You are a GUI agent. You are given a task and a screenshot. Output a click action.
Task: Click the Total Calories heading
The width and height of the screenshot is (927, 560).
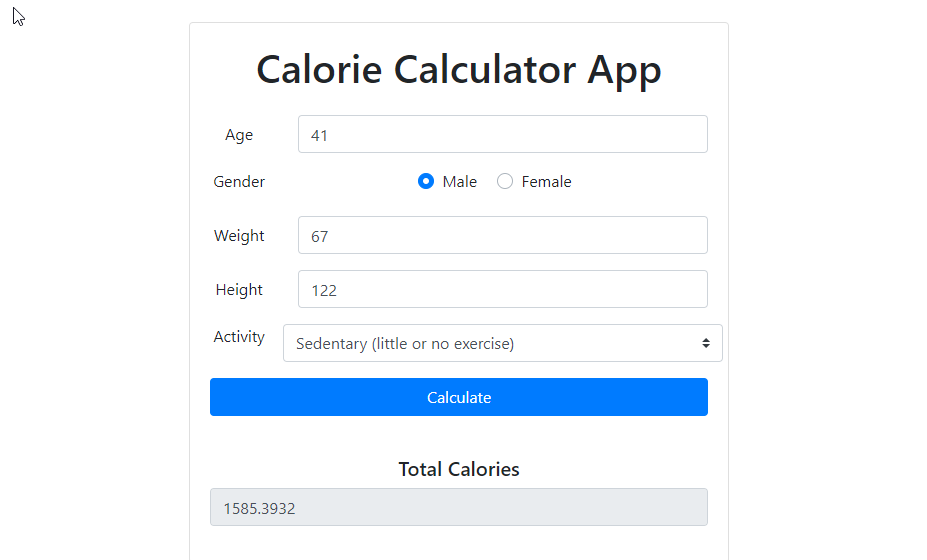pos(459,469)
